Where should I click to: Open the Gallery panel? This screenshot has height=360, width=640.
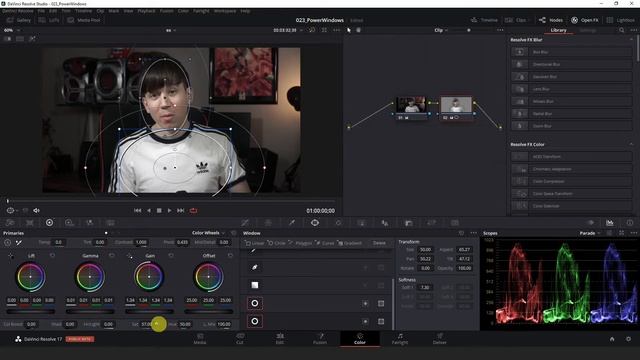point(19,20)
